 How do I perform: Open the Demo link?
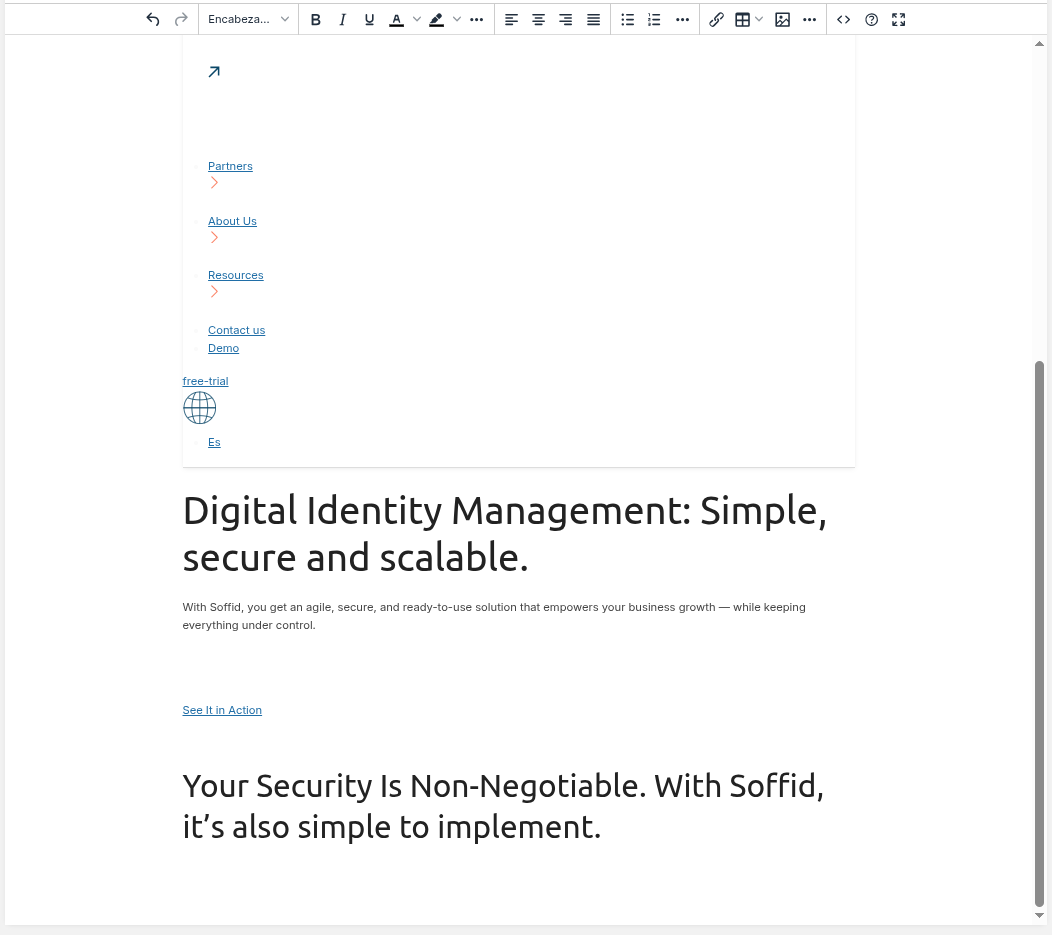(x=223, y=348)
